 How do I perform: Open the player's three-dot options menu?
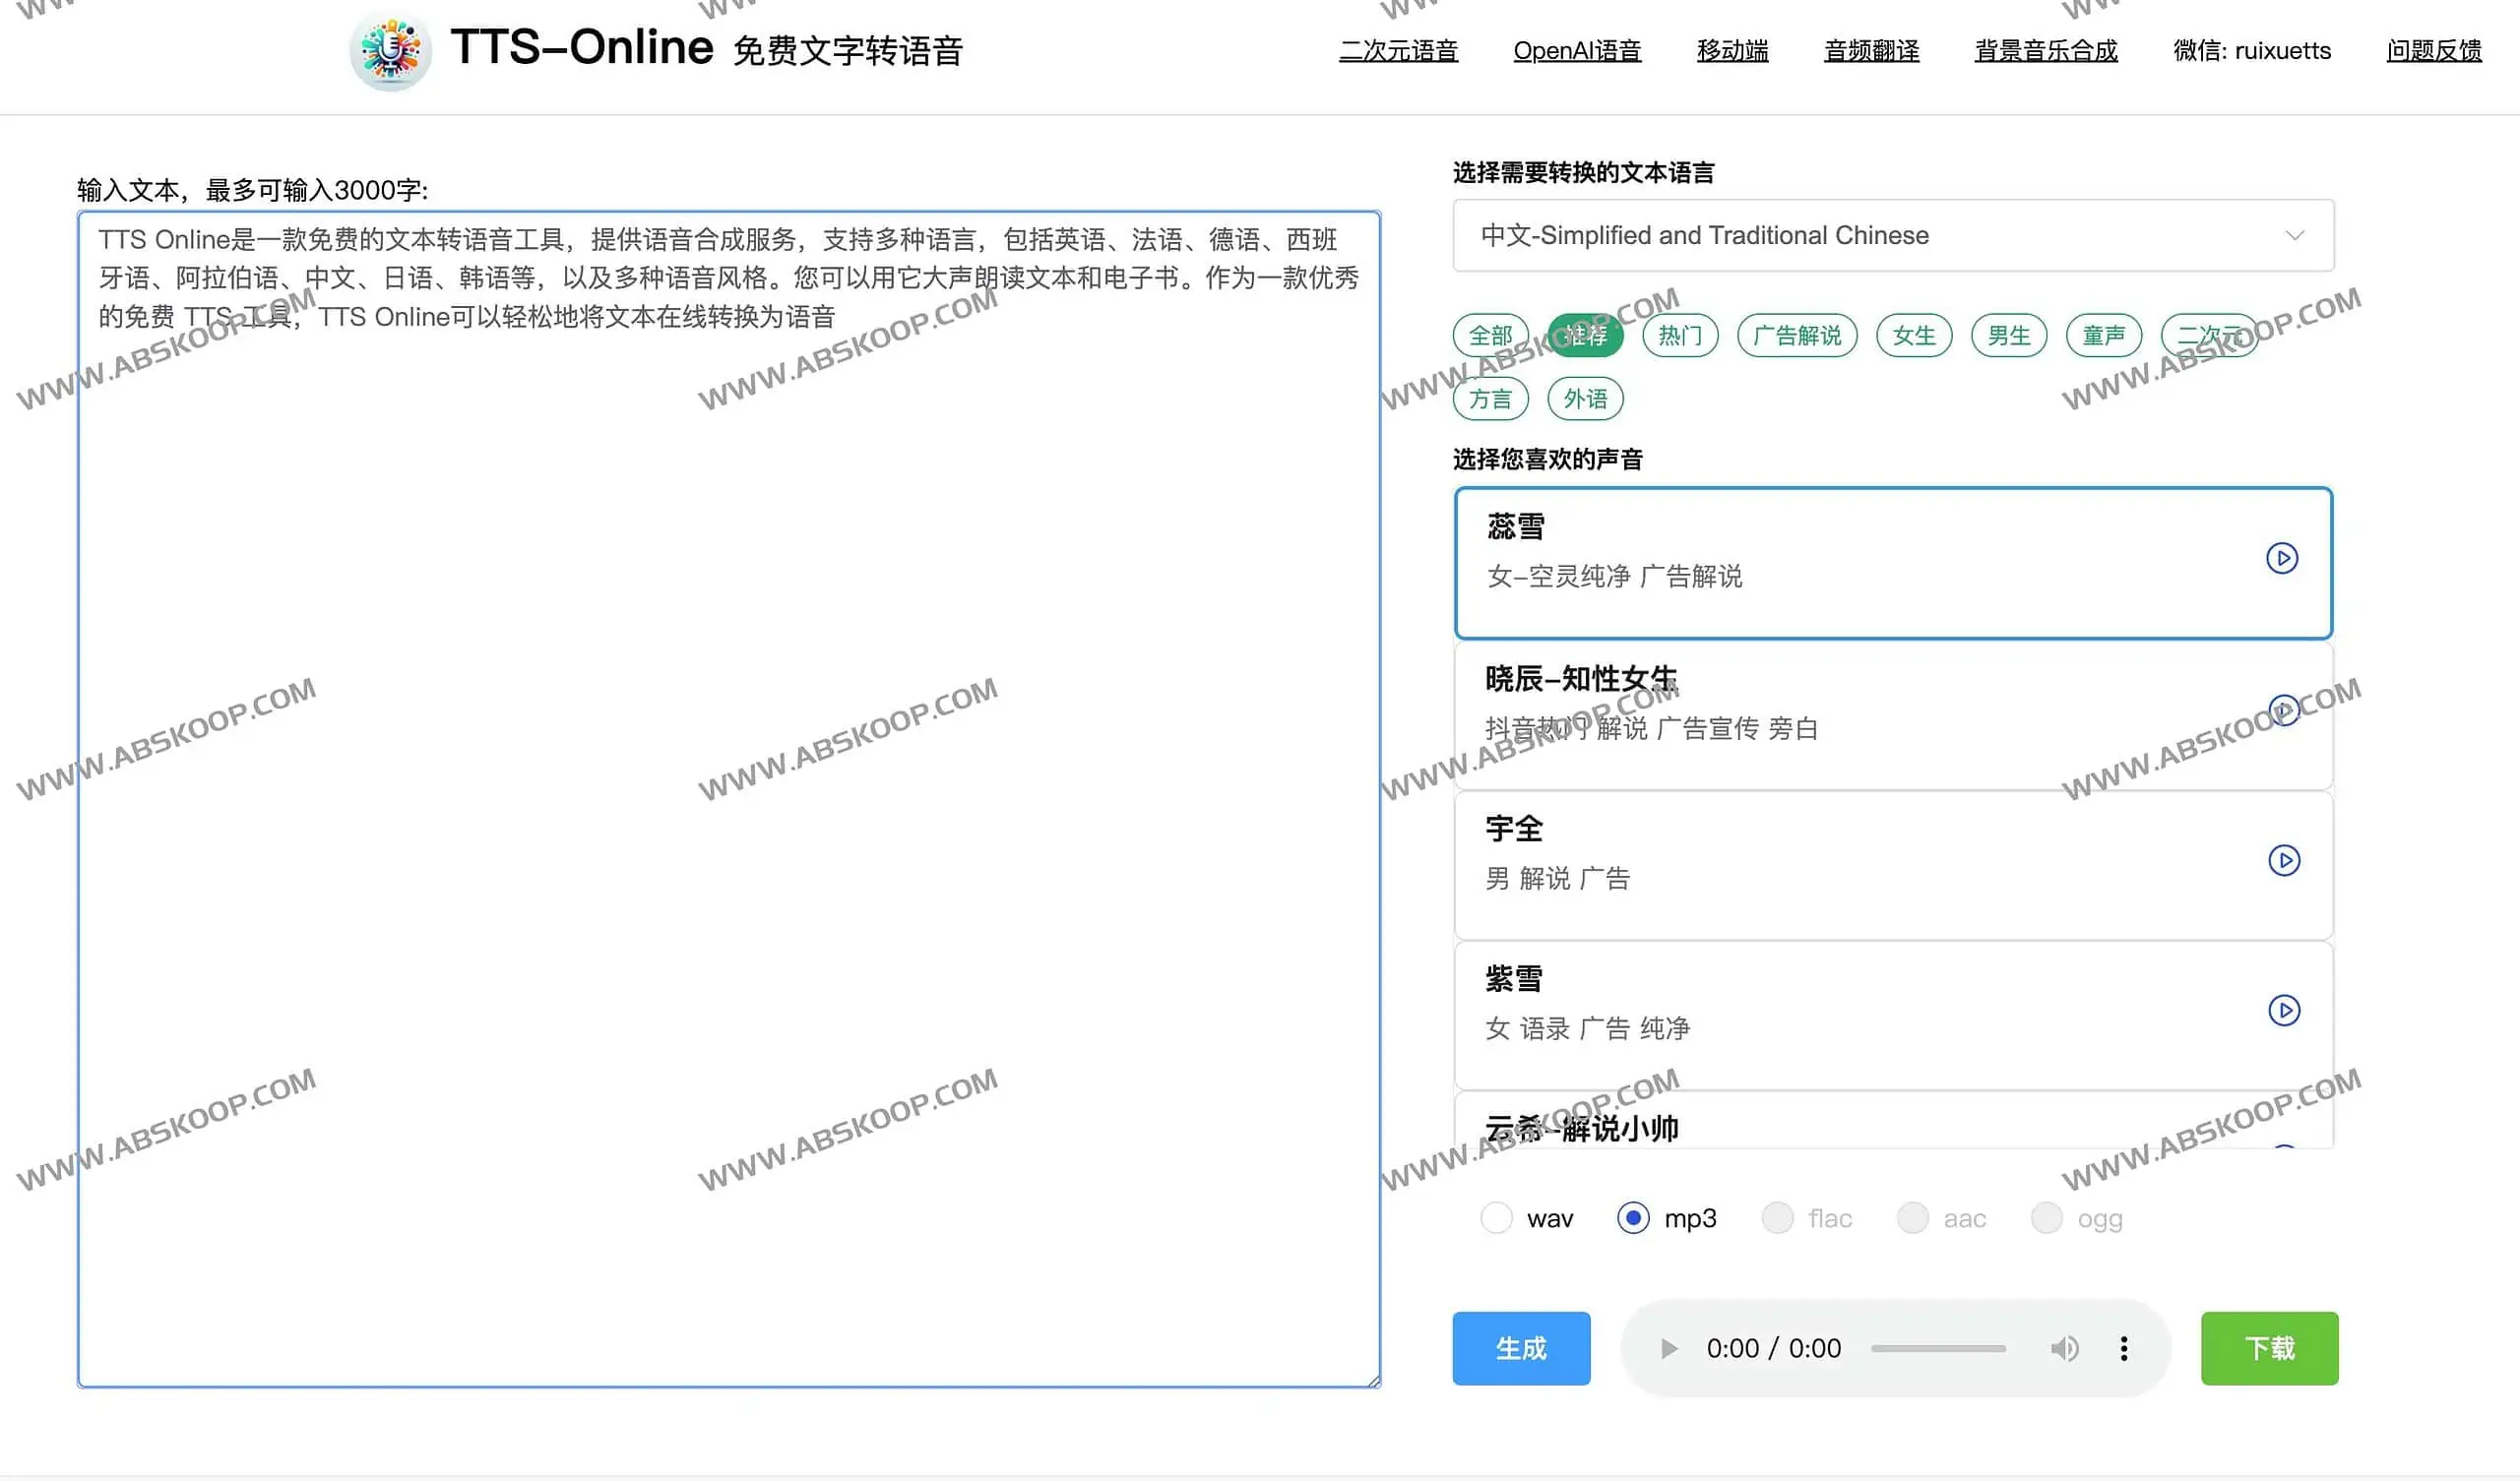[x=2123, y=1348]
